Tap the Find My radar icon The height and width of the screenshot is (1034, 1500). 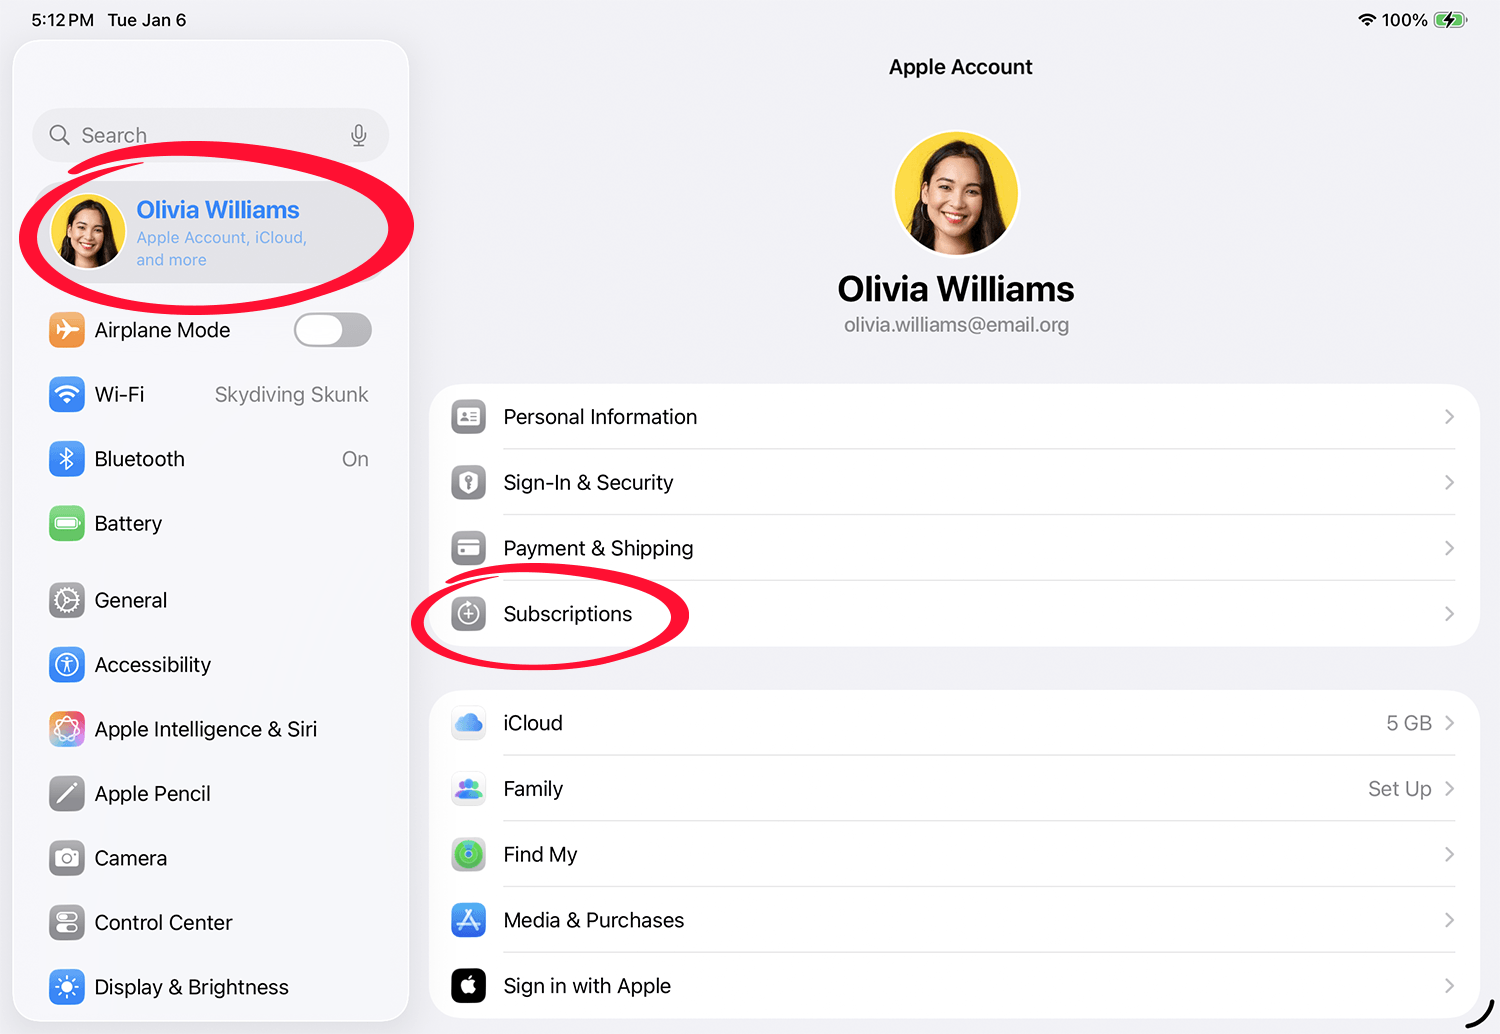[468, 854]
